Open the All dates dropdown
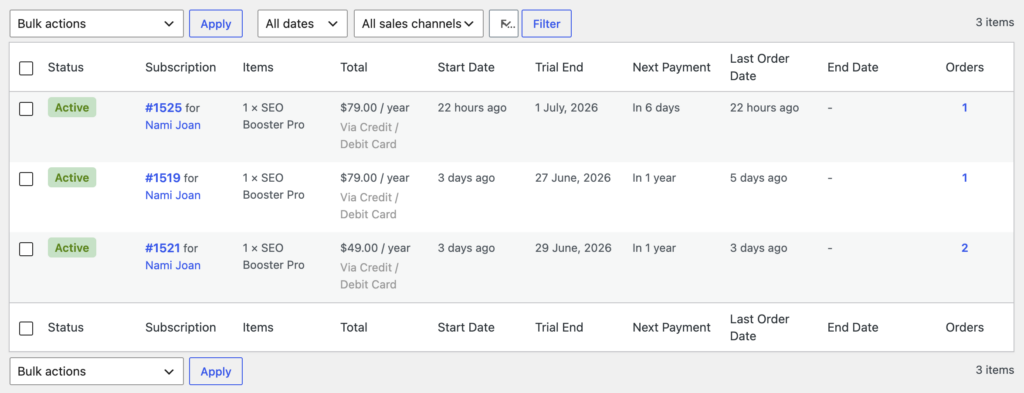Screen dimensions: 1024x393 click(x=302, y=24)
